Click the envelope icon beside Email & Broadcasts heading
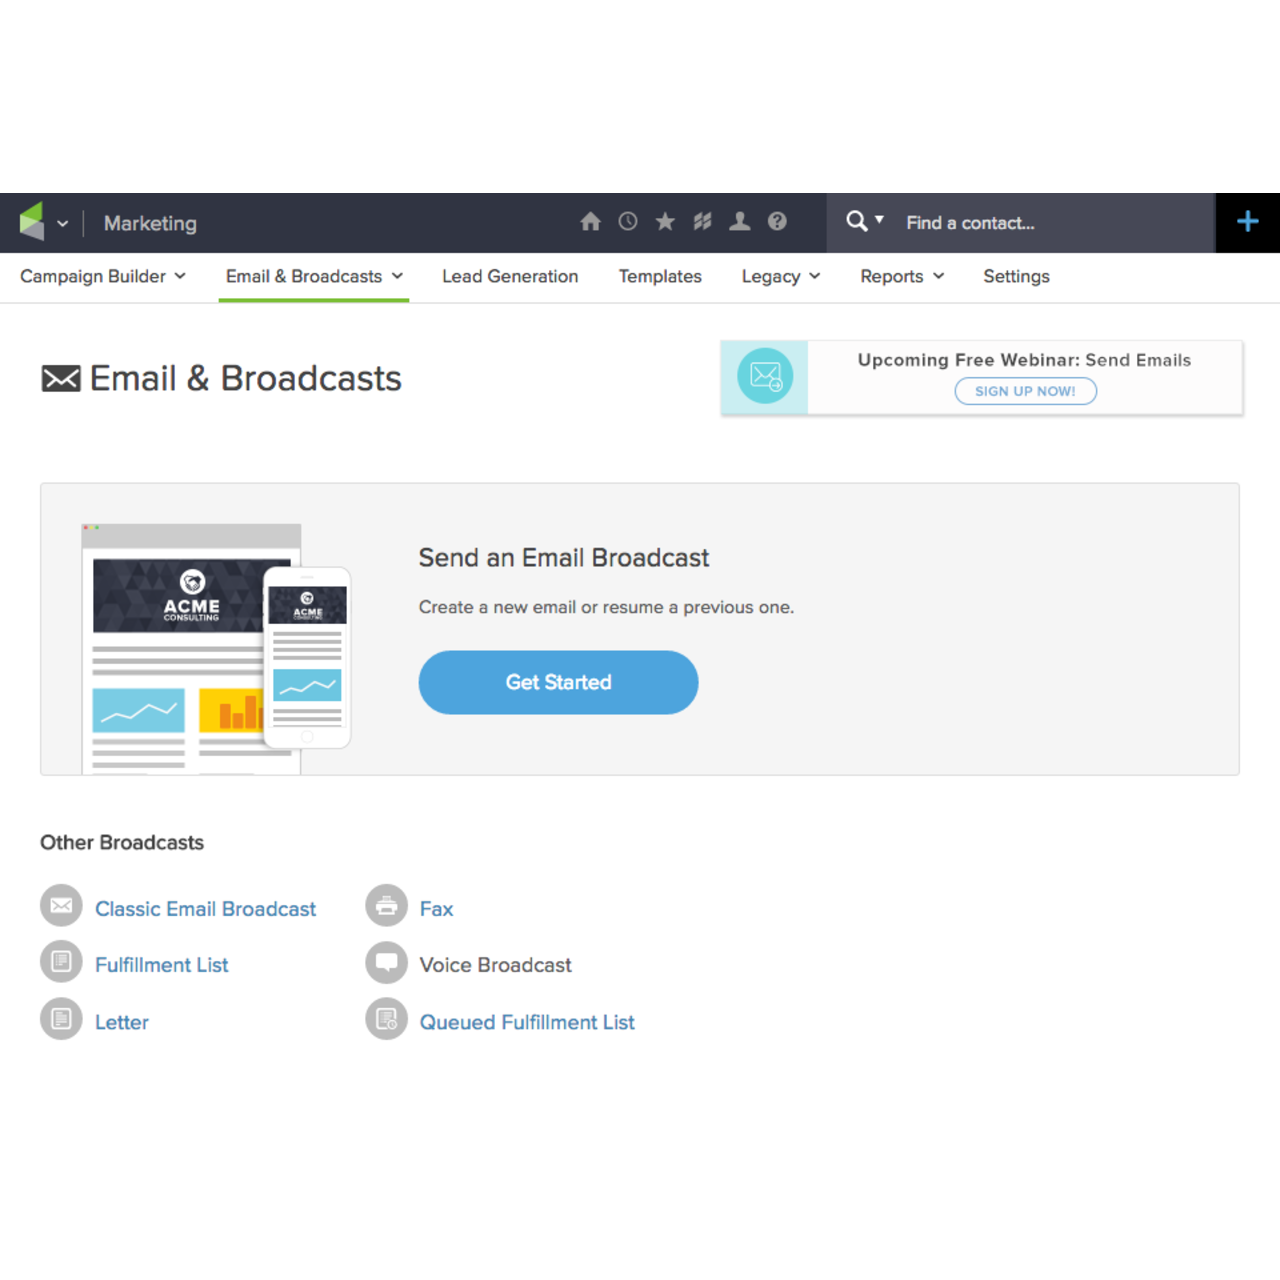1280x1280 pixels. tap(61, 378)
